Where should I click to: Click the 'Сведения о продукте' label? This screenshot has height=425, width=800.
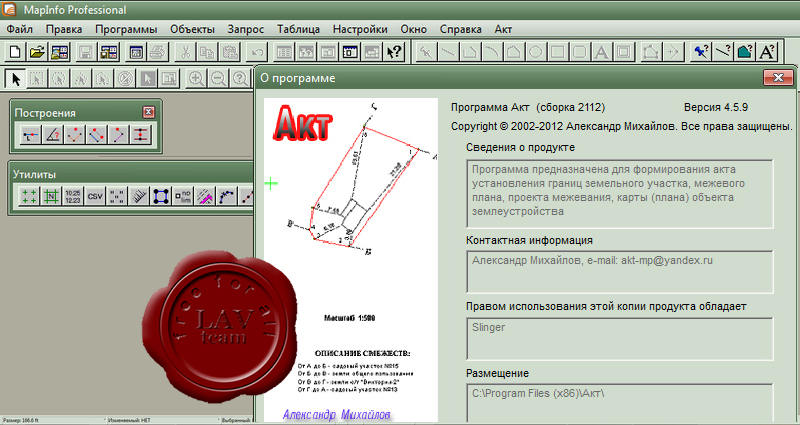coord(520,147)
